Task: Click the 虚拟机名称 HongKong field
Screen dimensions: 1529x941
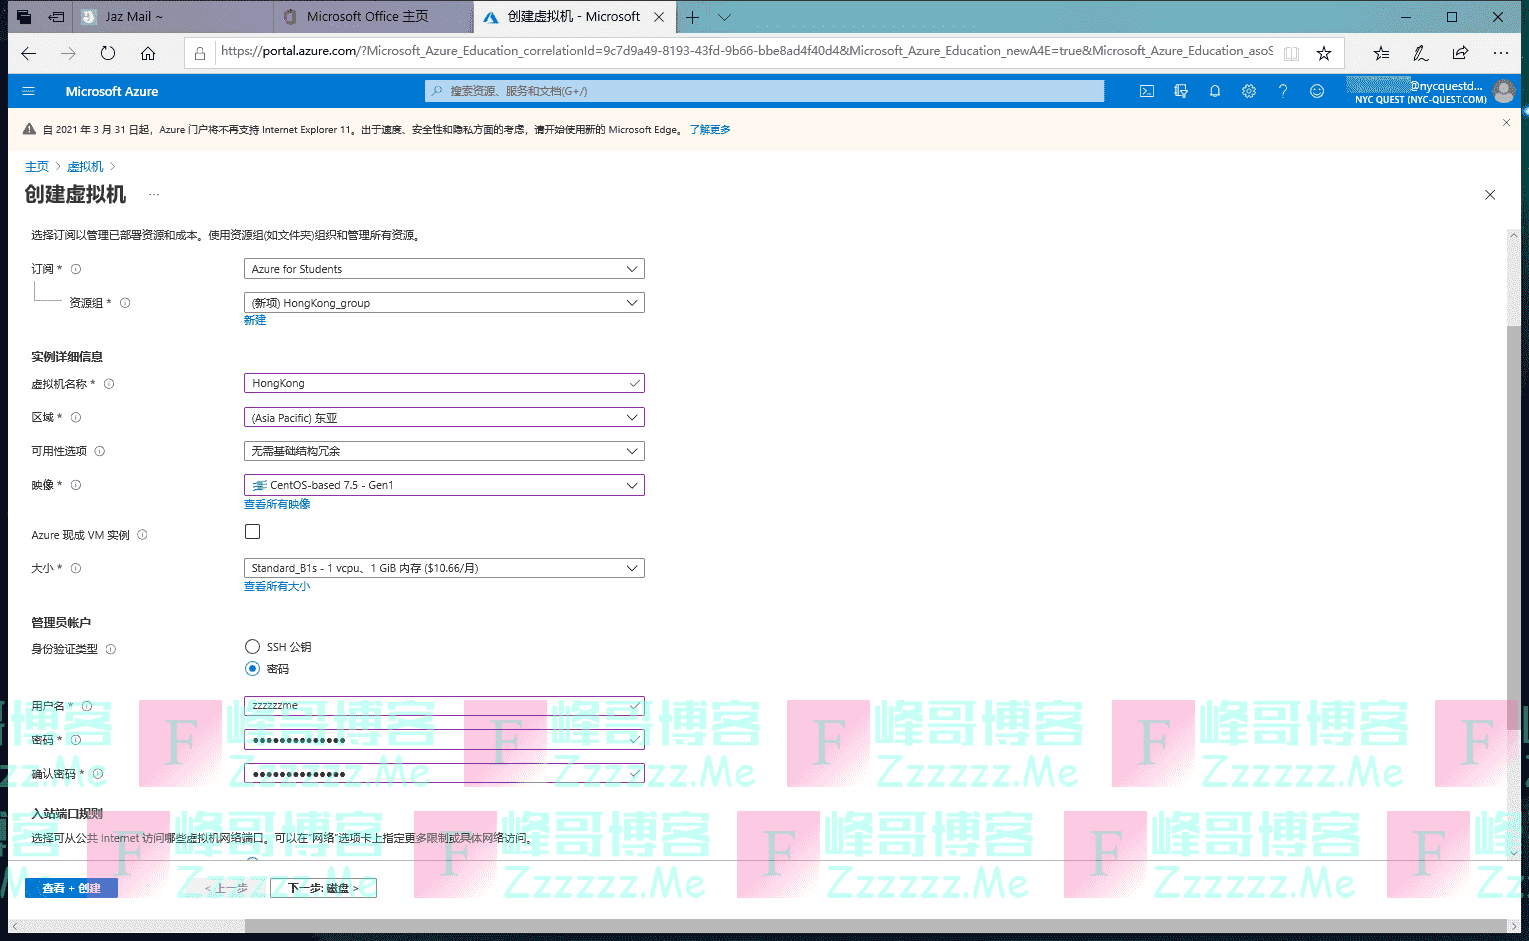Action: tap(444, 383)
